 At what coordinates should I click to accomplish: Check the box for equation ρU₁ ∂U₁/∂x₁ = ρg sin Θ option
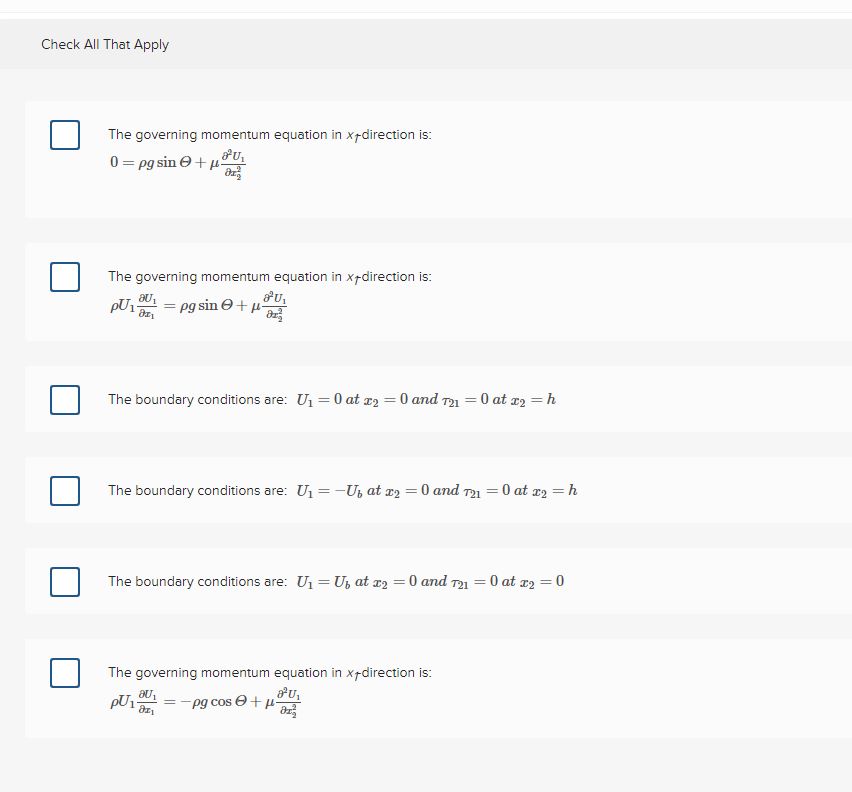click(x=64, y=276)
